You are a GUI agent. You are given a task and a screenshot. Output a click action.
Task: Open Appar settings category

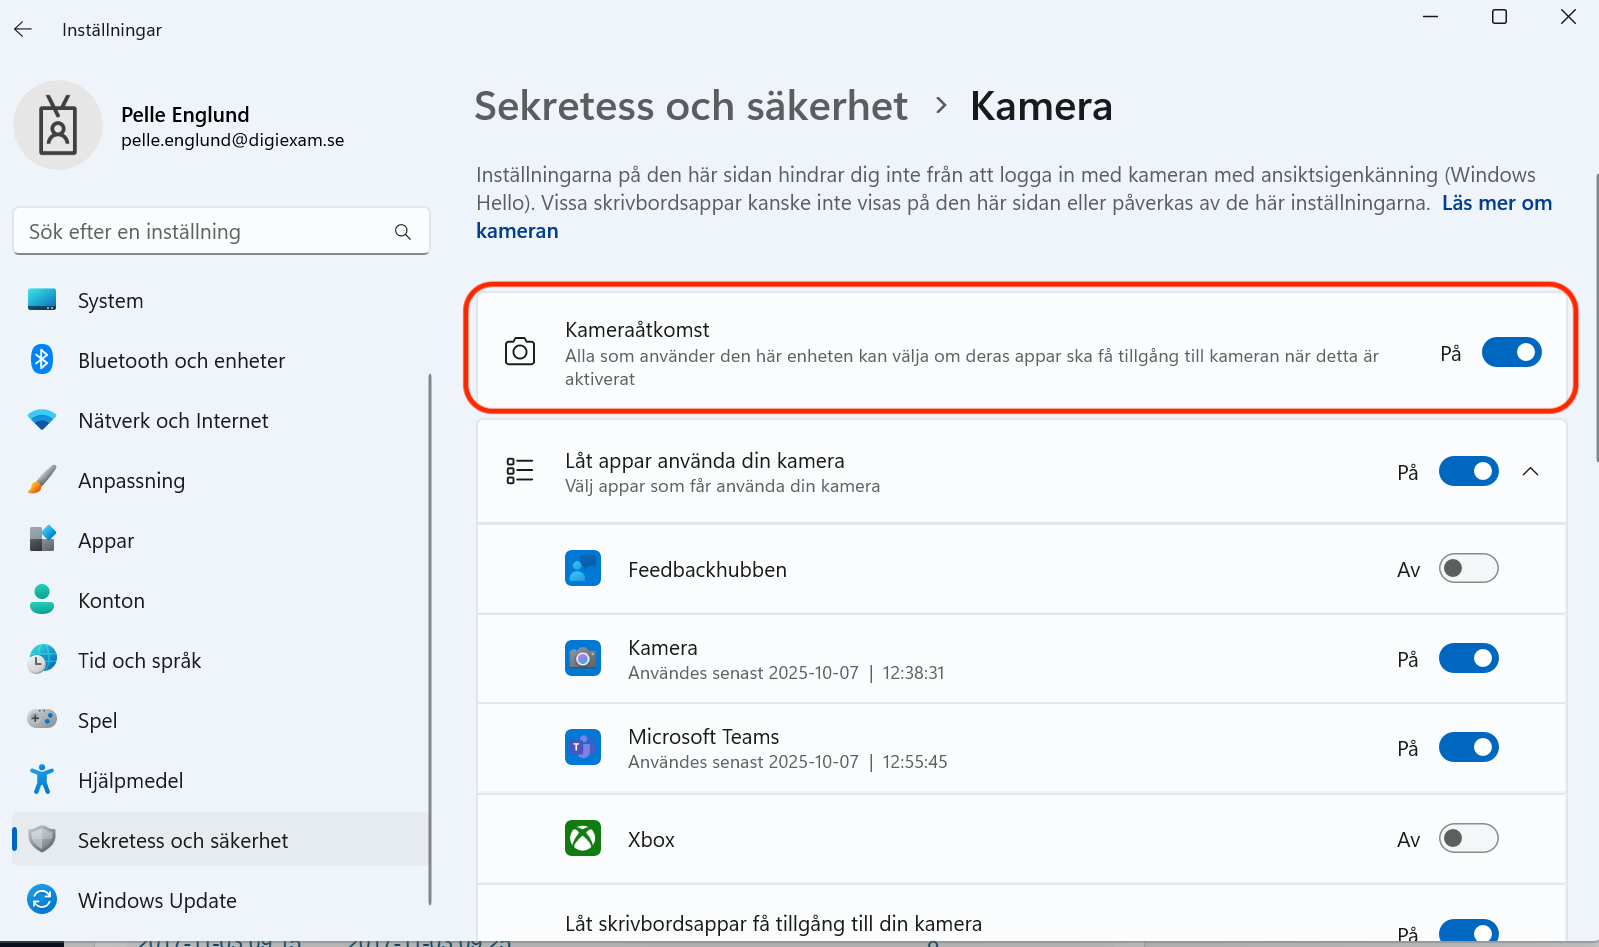pos(221,540)
